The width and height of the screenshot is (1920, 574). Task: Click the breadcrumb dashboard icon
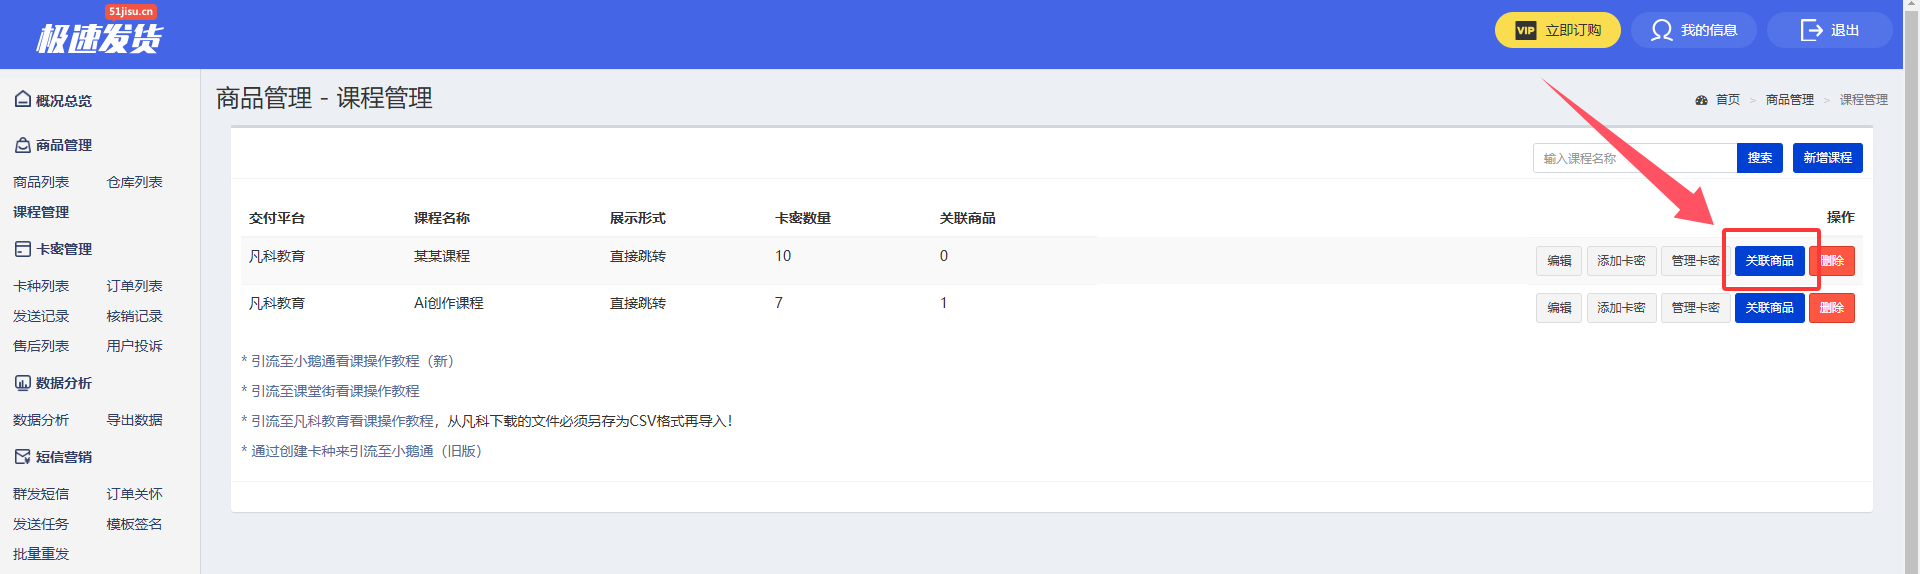pyautogui.click(x=1701, y=100)
